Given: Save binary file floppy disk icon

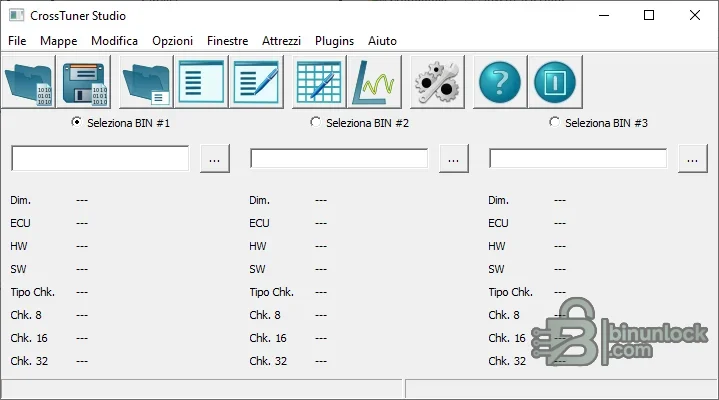Looking at the screenshot, I should (84, 82).
